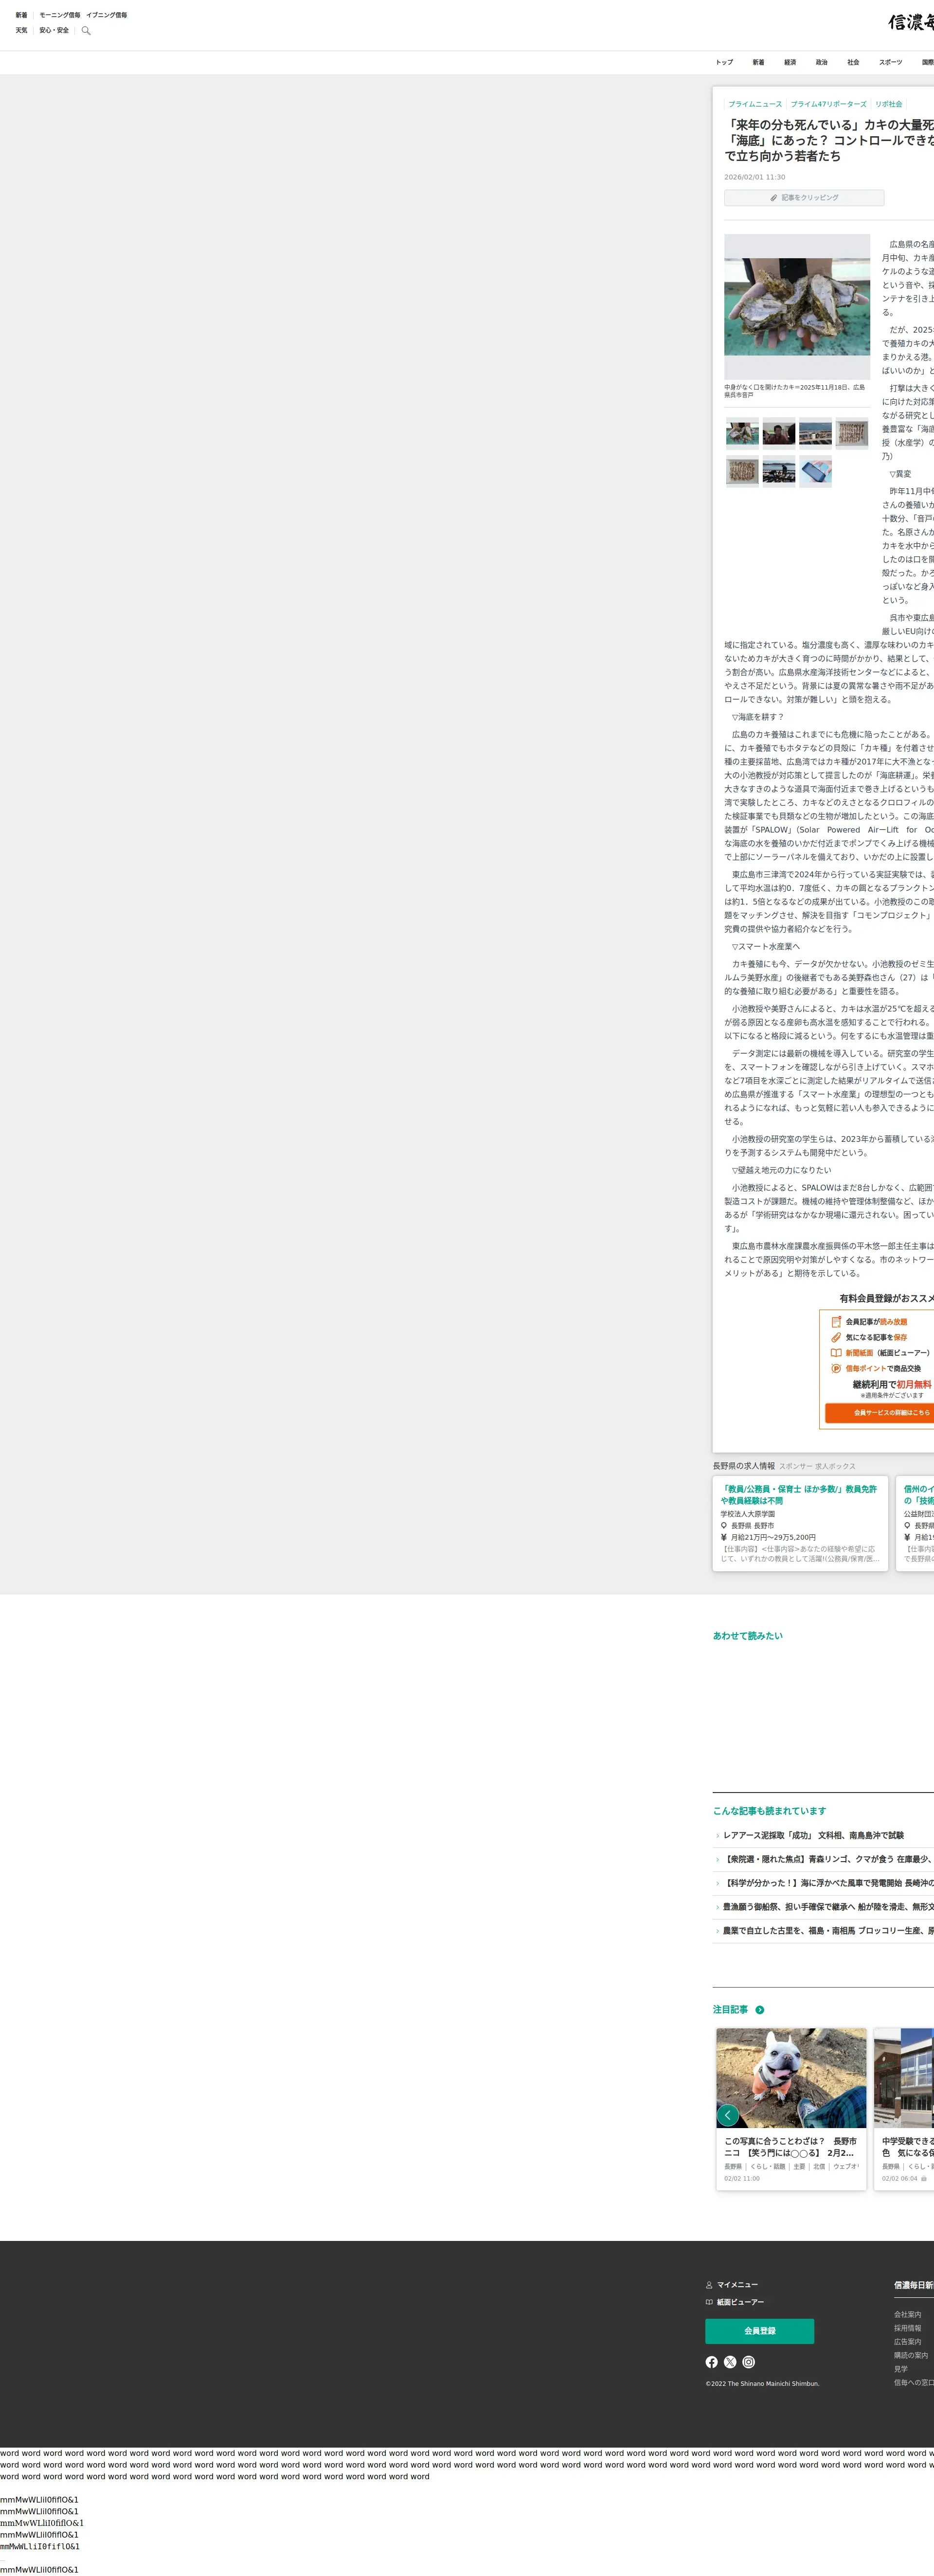This screenshot has width=934, height=2576.
Task: Open マイメニュー with the person icon
Action: [x=732, y=2285]
